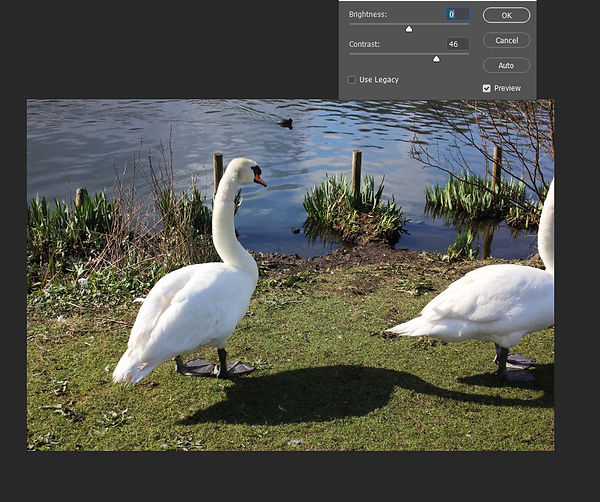The width and height of the screenshot is (600, 502).
Task: Apply Auto brightness and contrast
Action: click(506, 65)
